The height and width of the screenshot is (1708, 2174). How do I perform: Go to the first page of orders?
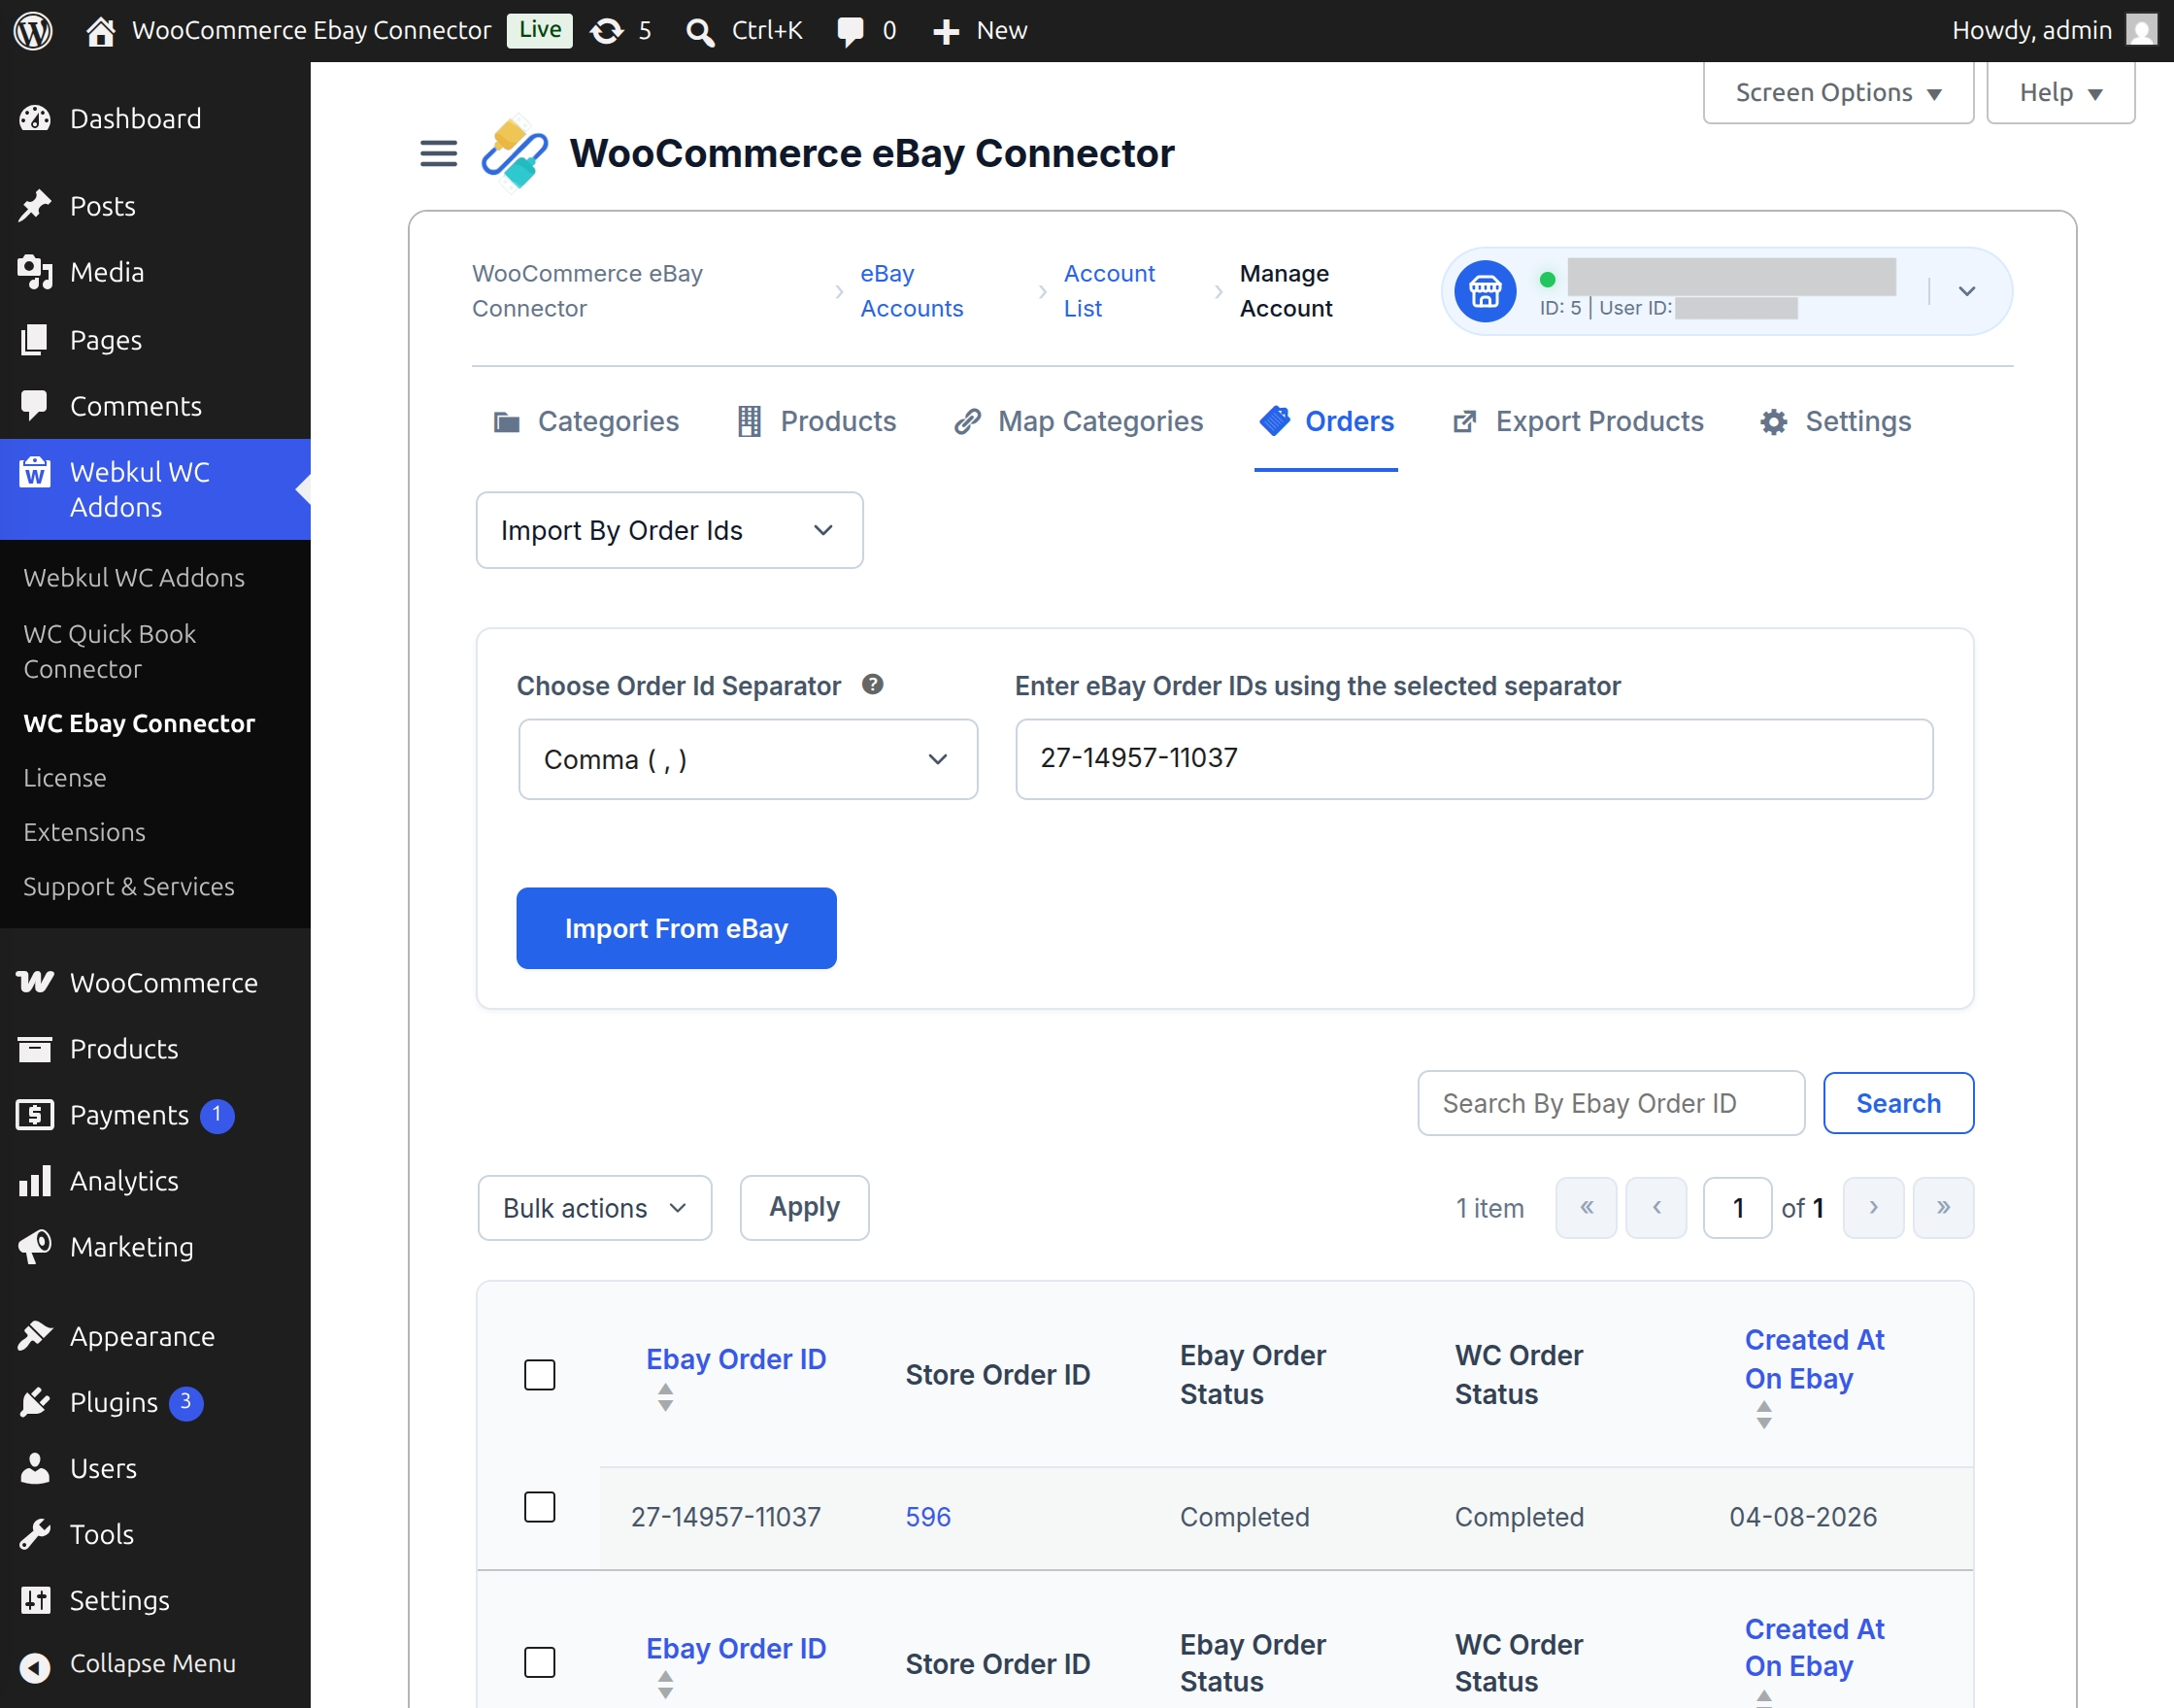[x=1586, y=1208]
